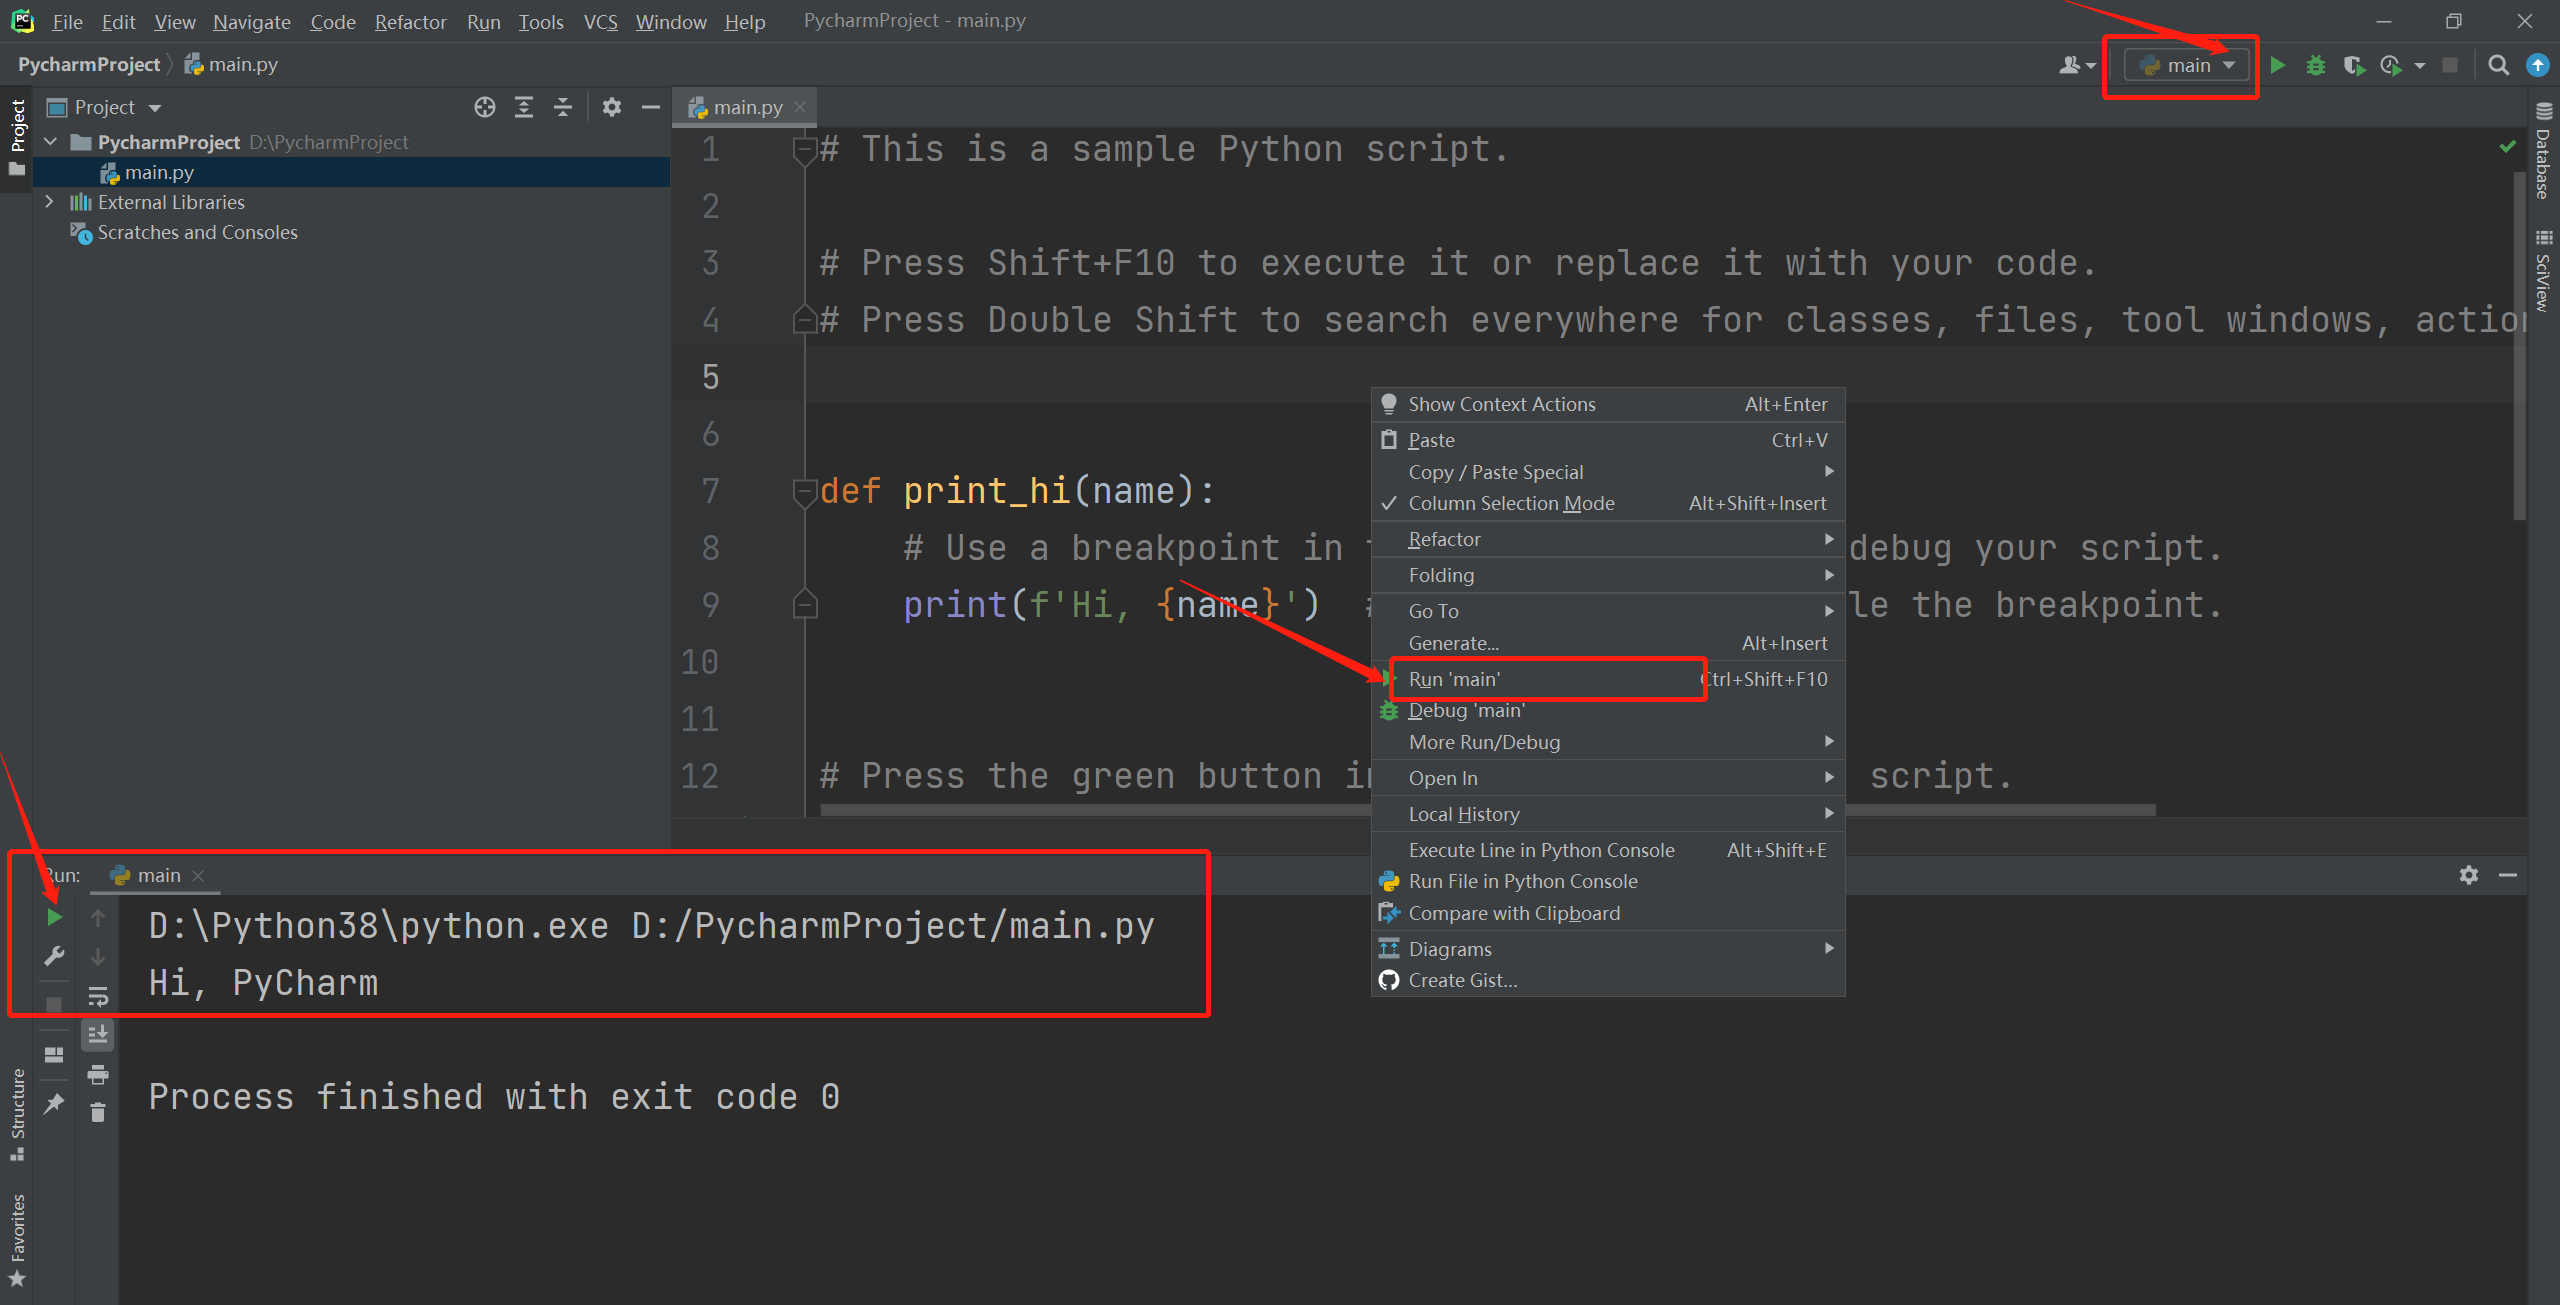Toggle soft-wrap in Run console
Screen dimensions: 2560x1305
point(98,996)
